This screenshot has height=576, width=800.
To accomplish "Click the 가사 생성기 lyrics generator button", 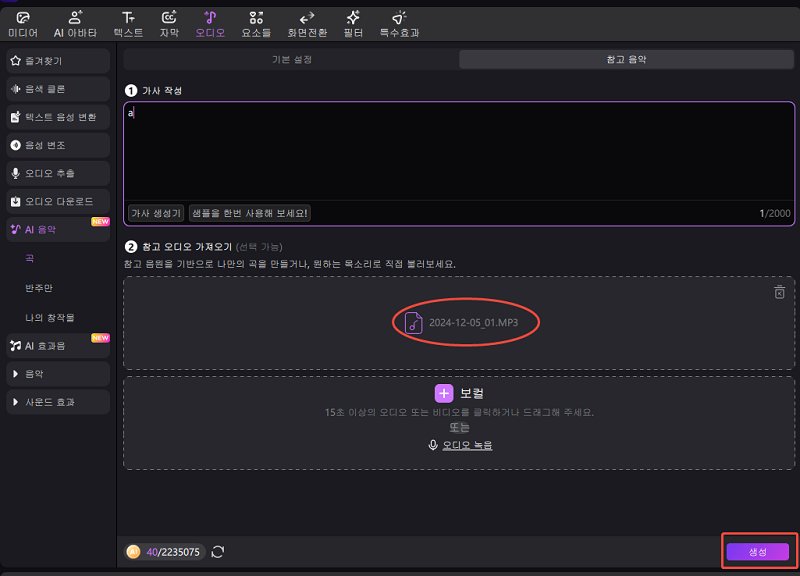I will [x=156, y=213].
